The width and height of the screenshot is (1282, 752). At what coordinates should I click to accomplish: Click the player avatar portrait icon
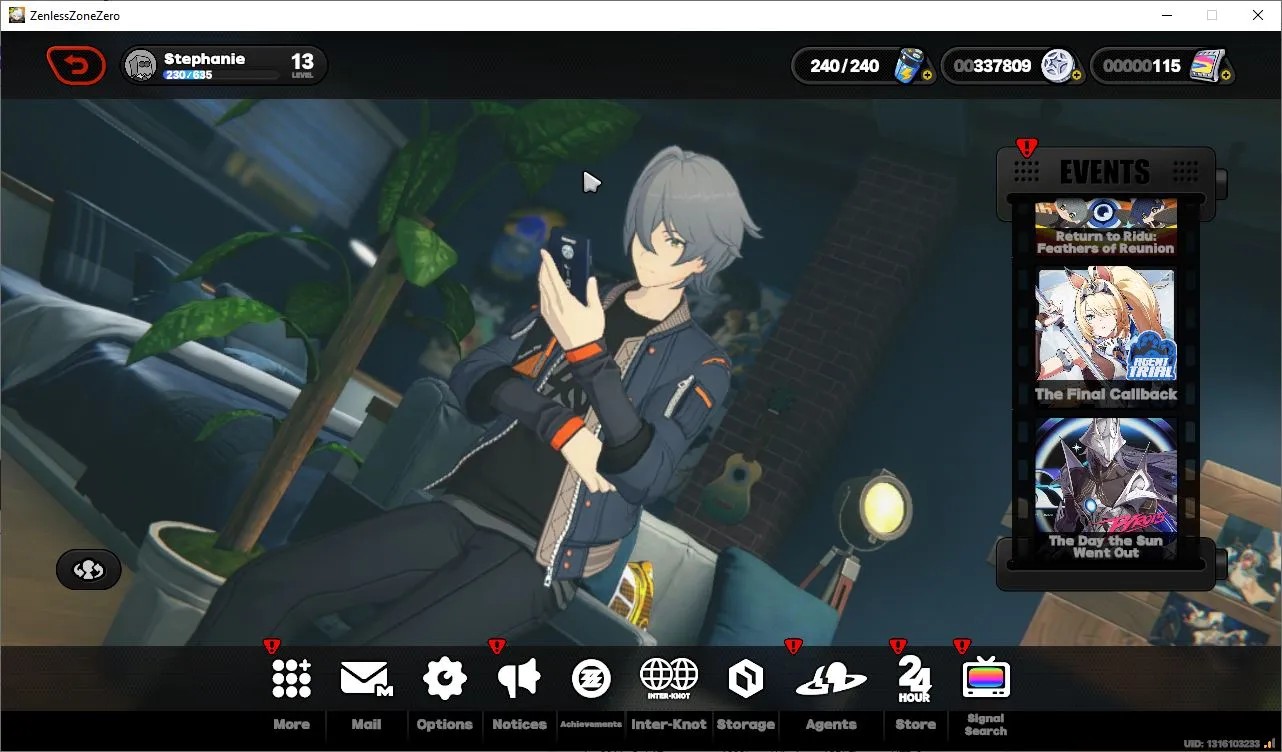click(142, 66)
